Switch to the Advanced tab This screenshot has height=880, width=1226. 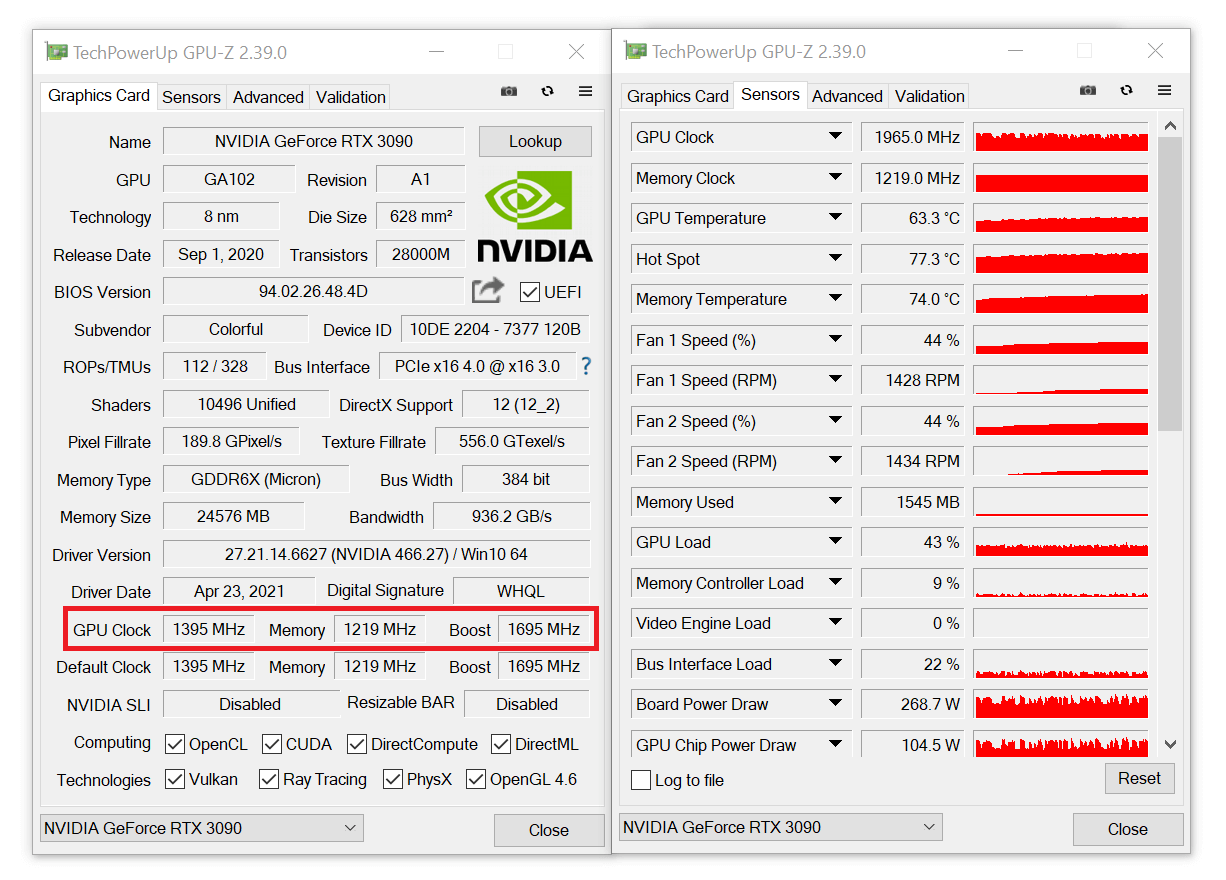click(267, 96)
